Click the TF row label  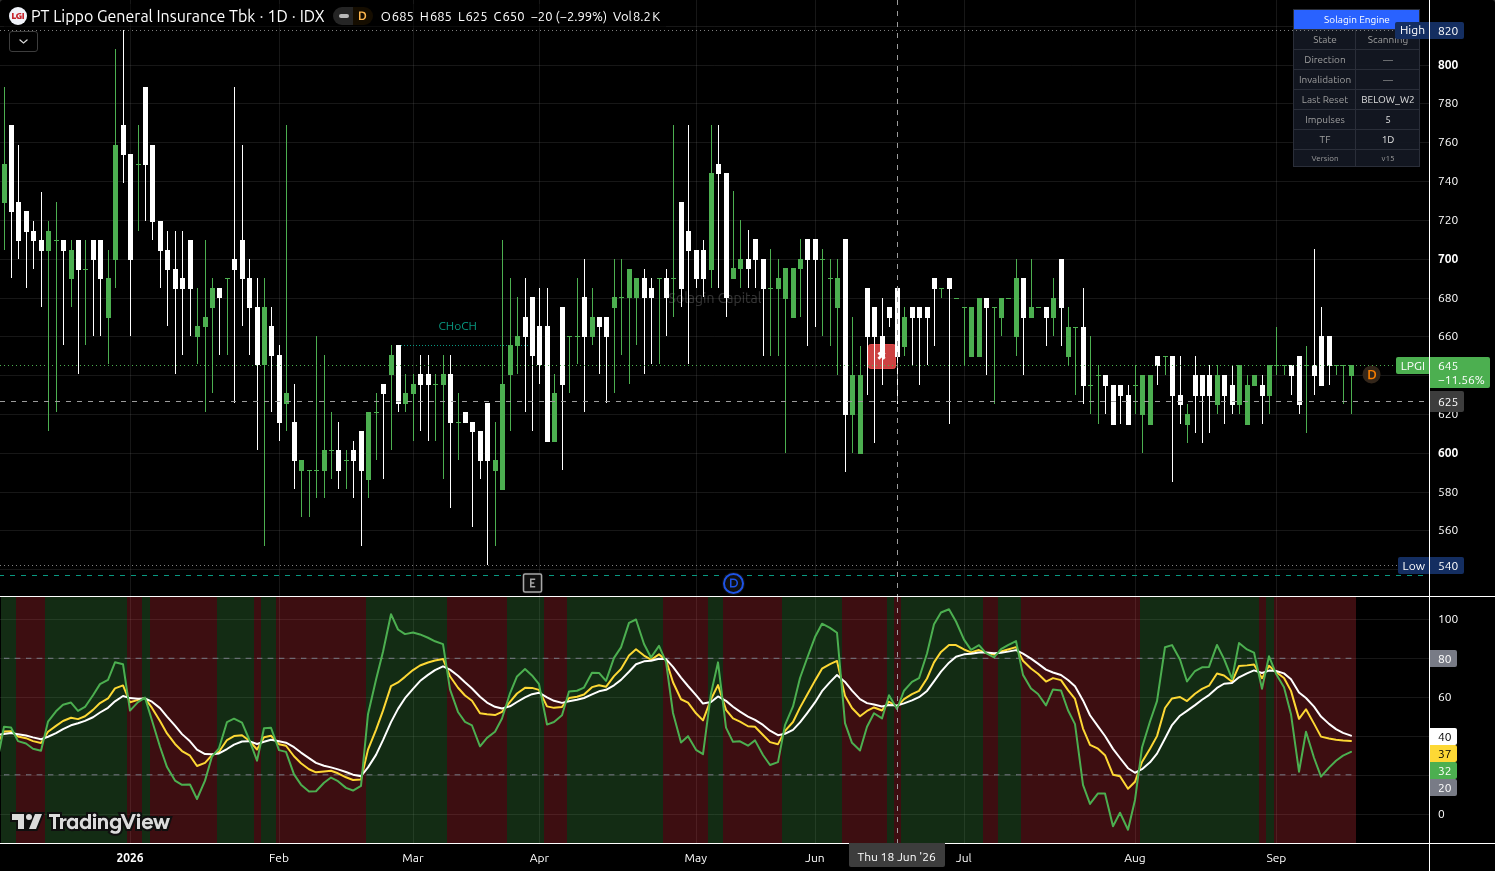(x=1324, y=140)
